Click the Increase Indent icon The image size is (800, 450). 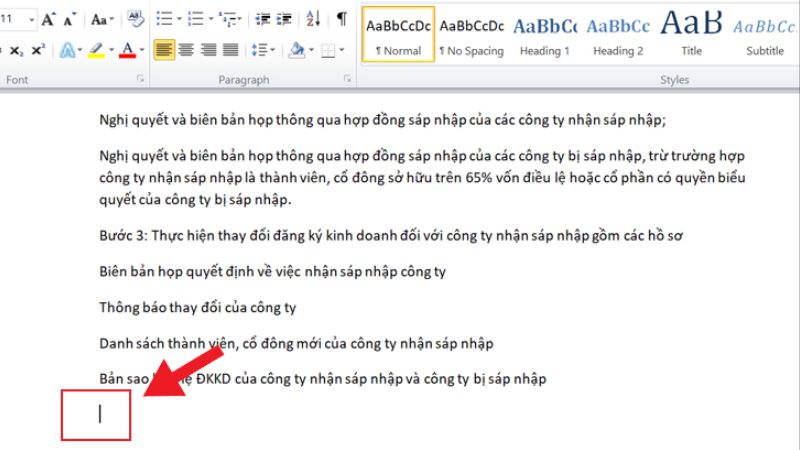pyautogui.click(x=284, y=19)
